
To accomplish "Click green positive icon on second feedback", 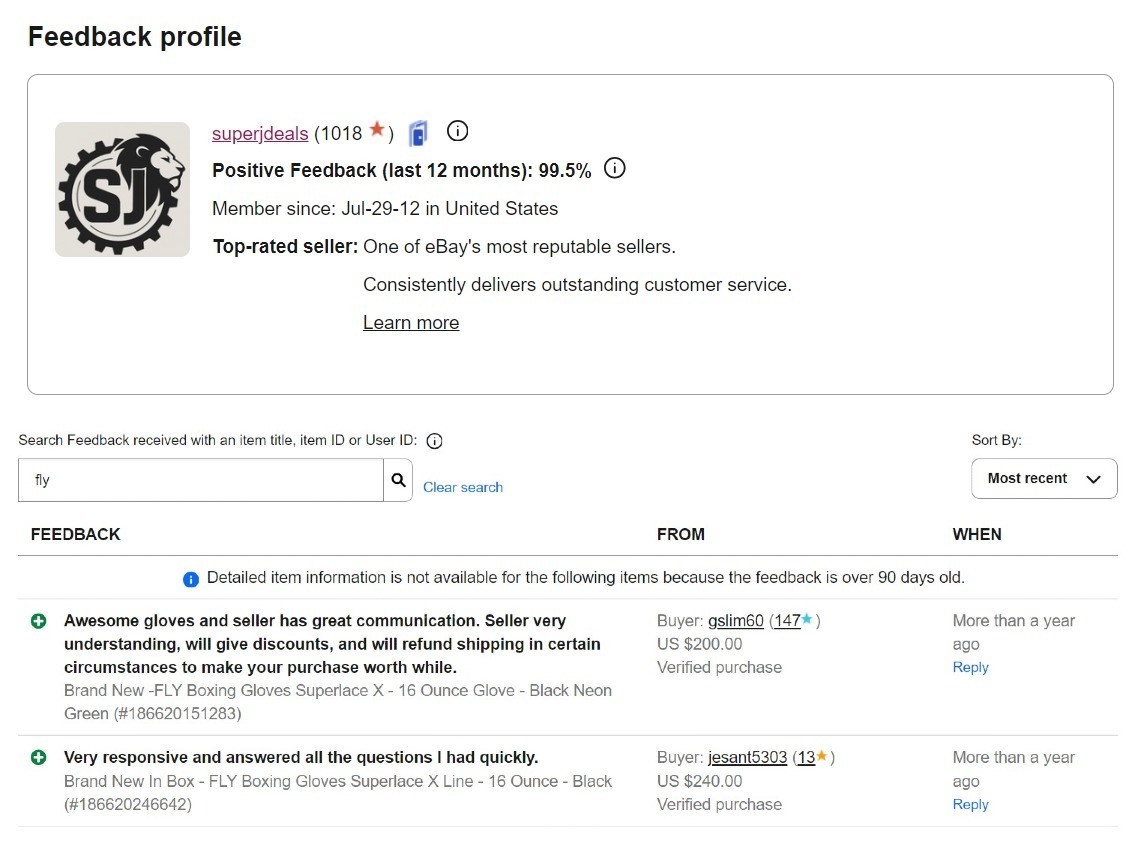I will coord(39,758).
